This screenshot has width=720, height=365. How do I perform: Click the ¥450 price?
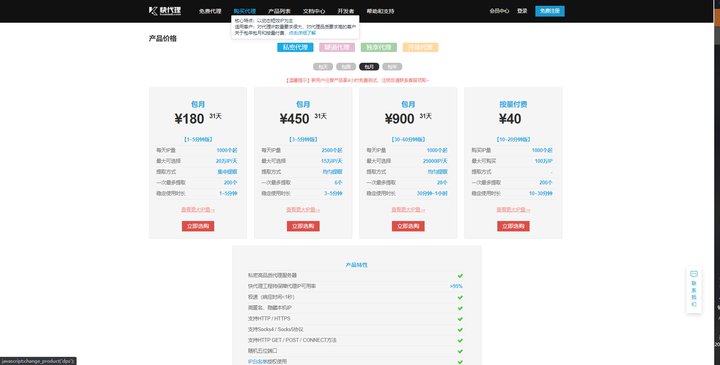pyautogui.click(x=294, y=119)
